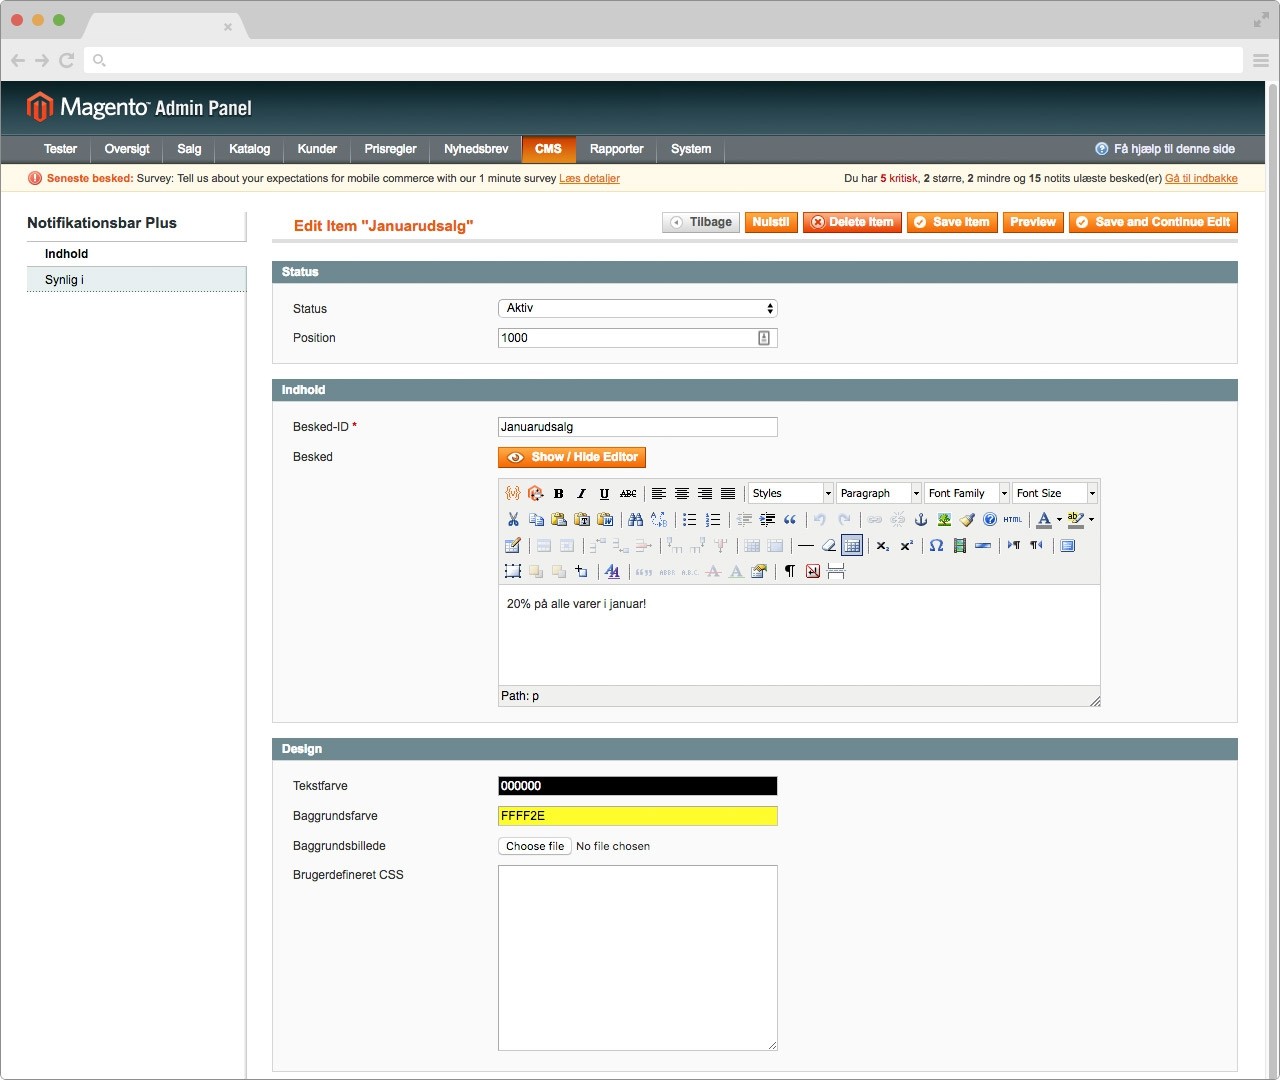Open the HTML source editor icon
Viewport: 1280px width, 1080px height.
point(1013,519)
